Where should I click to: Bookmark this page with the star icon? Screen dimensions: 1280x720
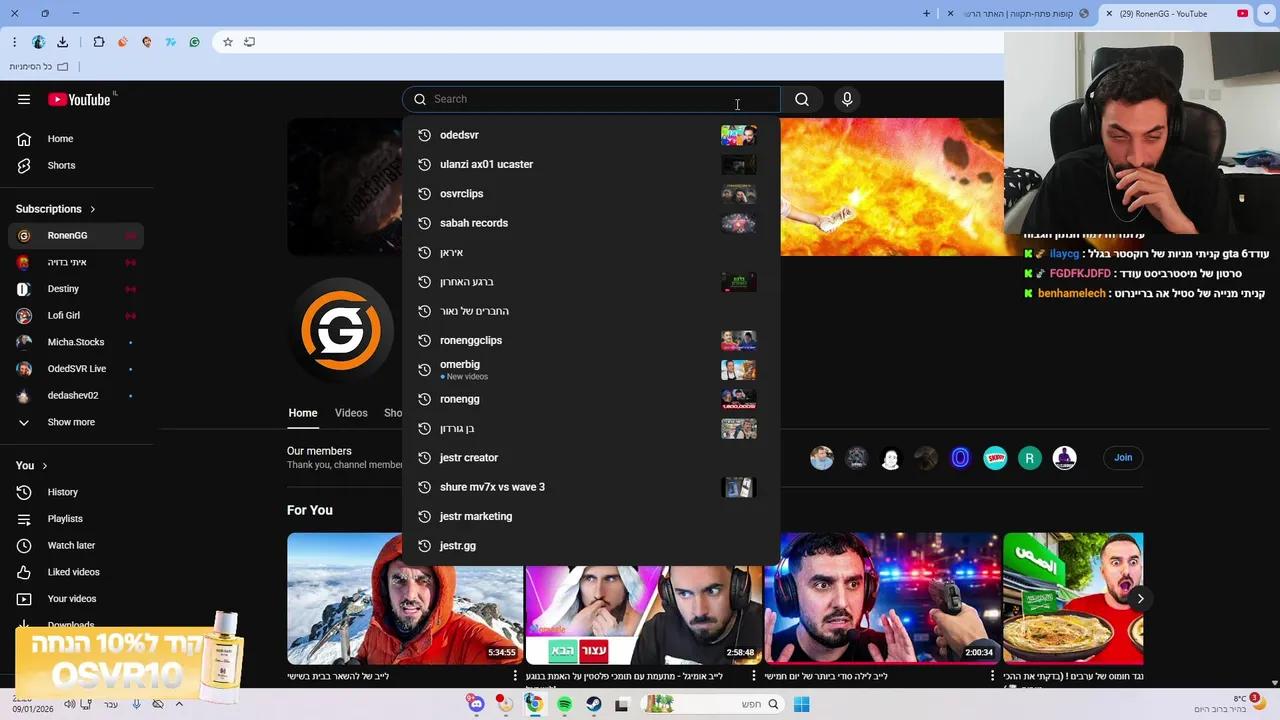[228, 42]
